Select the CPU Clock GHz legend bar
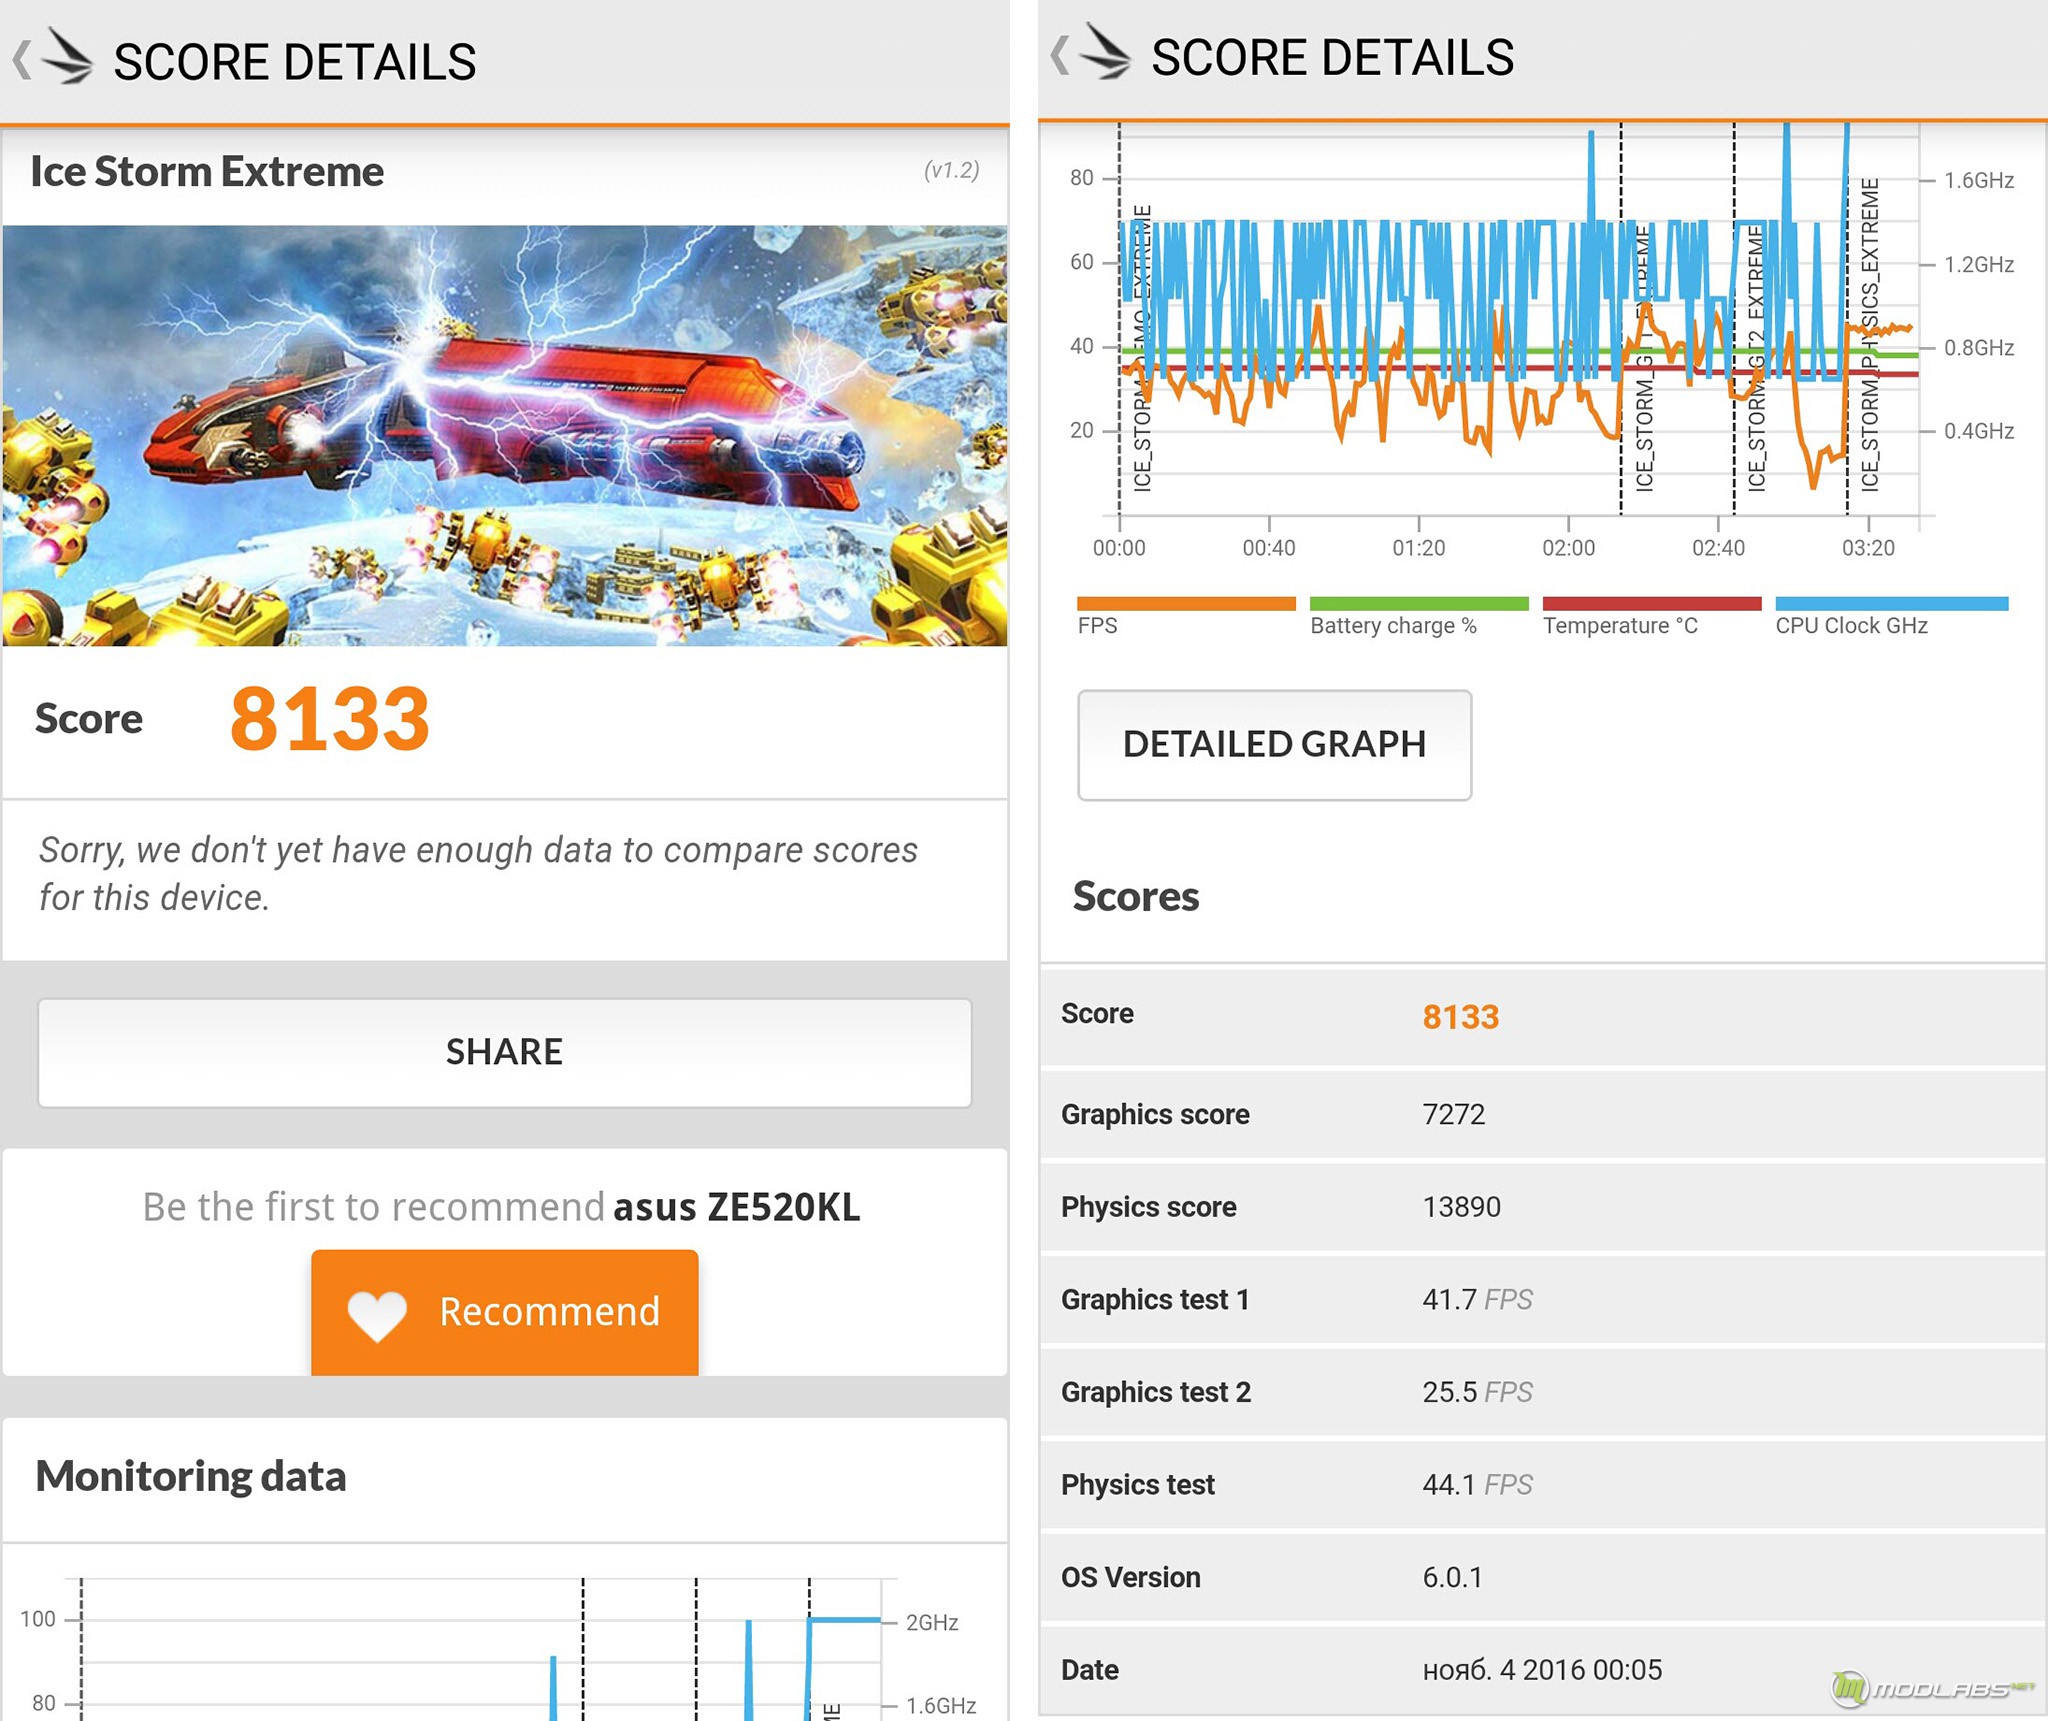The height and width of the screenshot is (1721, 2048). click(x=1891, y=603)
